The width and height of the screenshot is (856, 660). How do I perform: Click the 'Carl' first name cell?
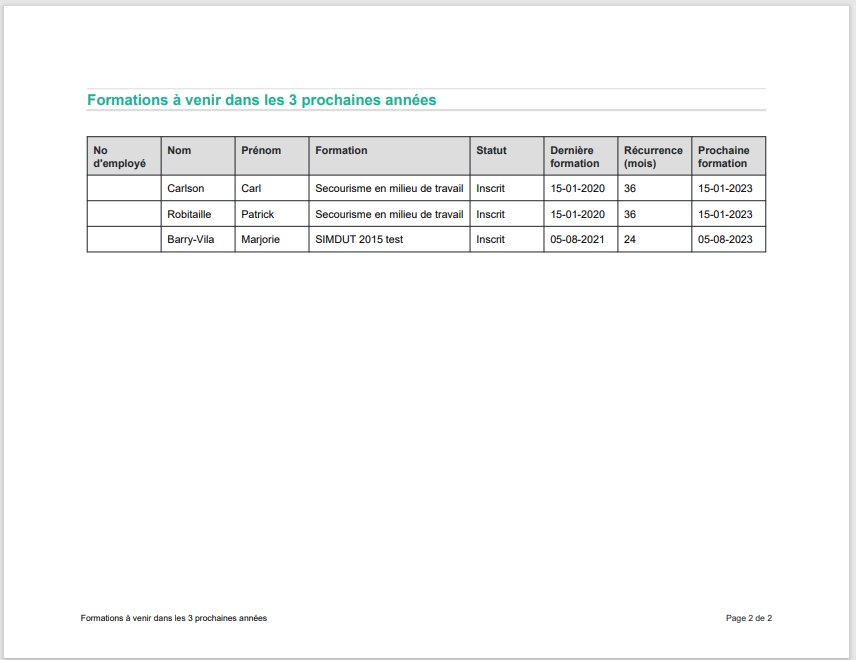point(272,188)
